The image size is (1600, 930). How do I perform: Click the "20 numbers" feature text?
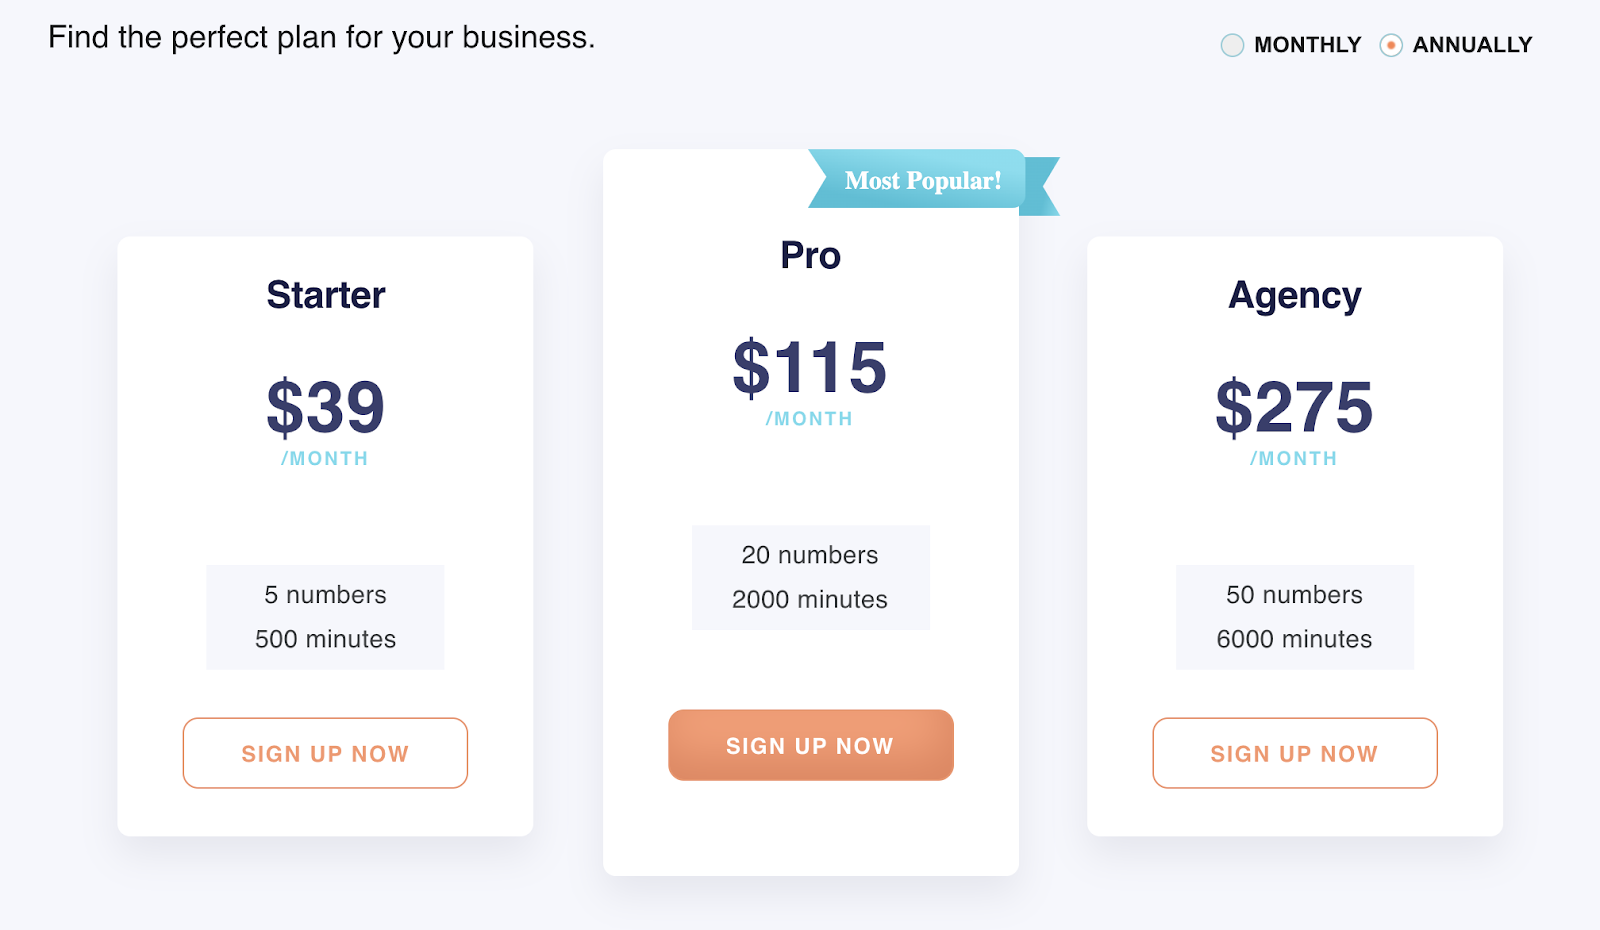pyautogui.click(x=810, y=555)
